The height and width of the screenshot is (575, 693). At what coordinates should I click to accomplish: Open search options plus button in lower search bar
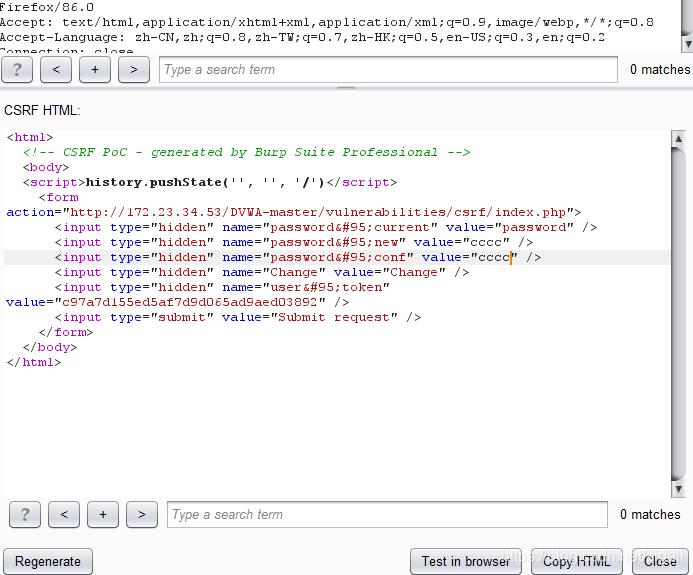tap(103, 514)
